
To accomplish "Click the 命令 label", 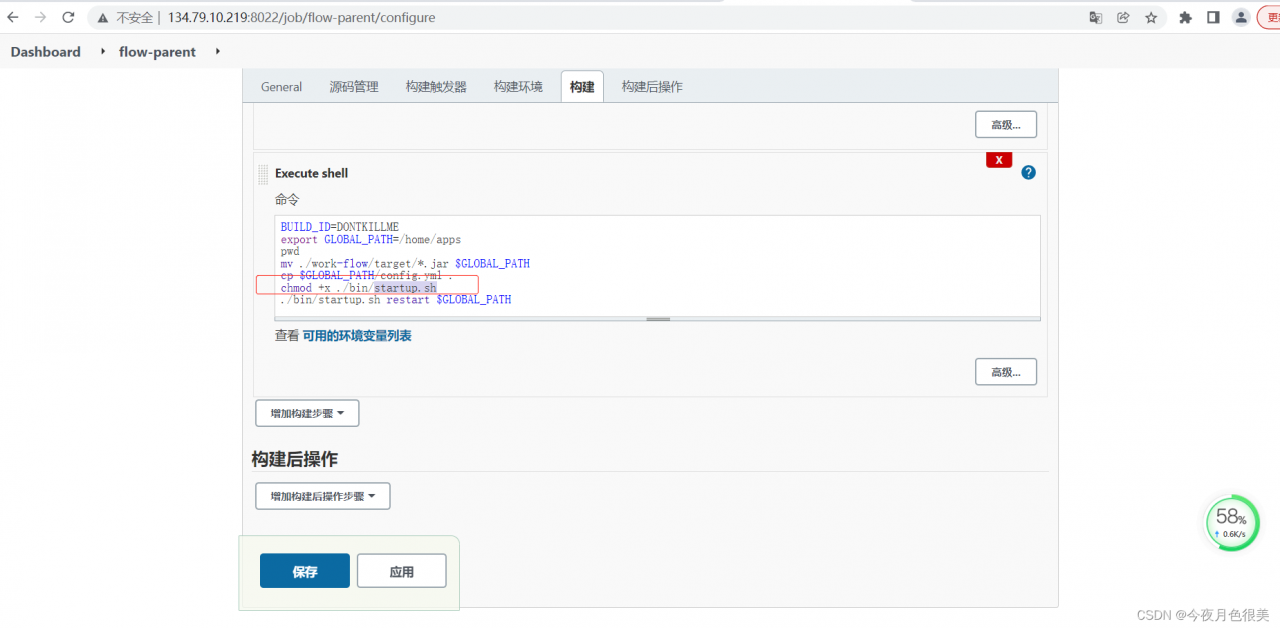I will point(287,199).
